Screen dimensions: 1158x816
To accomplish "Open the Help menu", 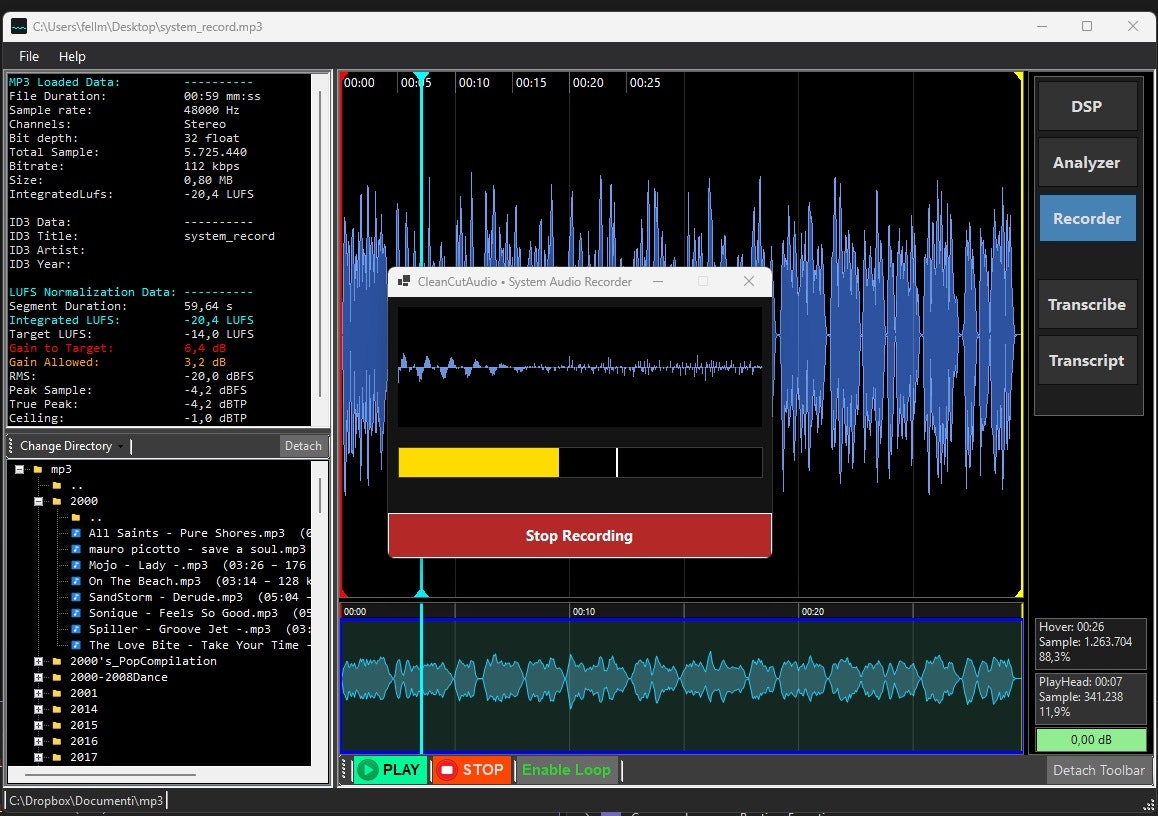I will tap(71, 56).
